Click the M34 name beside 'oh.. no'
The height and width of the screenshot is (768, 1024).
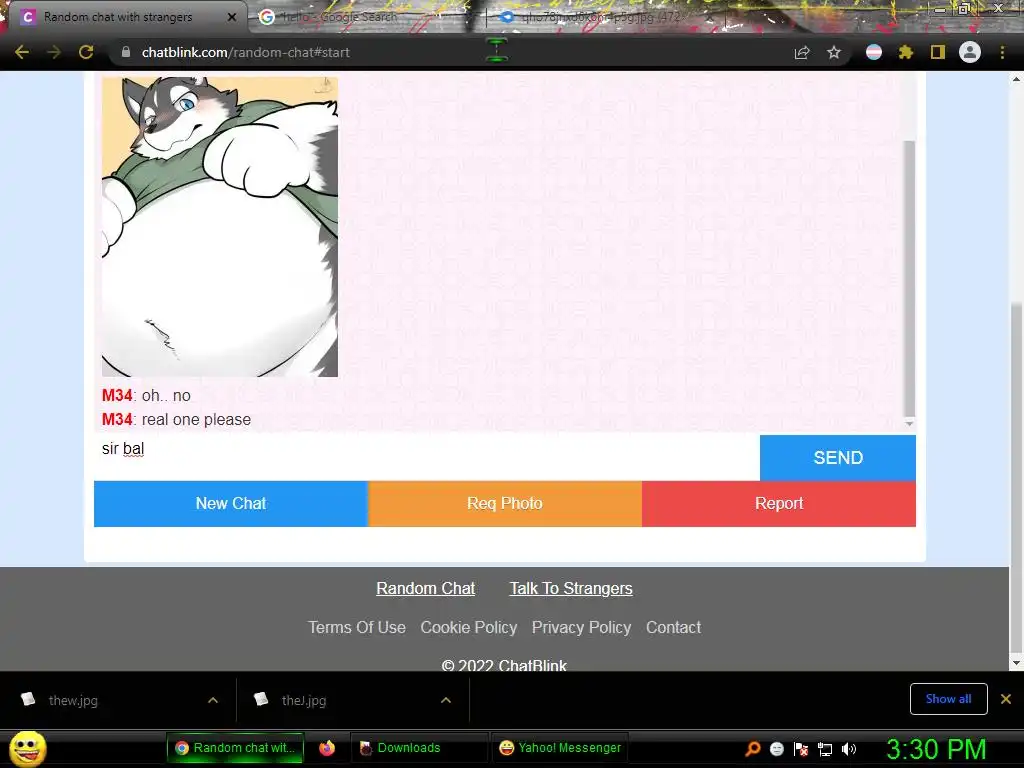coord(117,396)
